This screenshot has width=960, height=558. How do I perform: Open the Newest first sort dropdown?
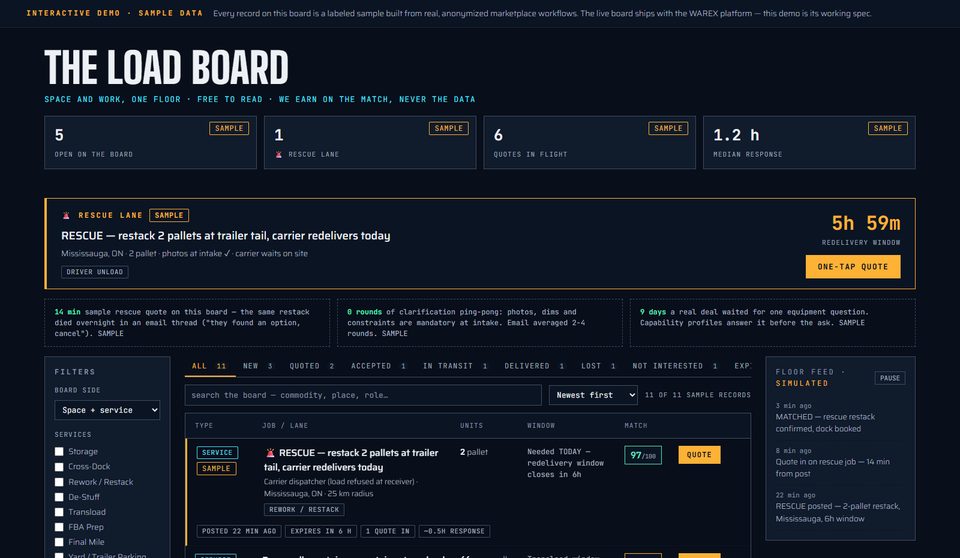593,395
